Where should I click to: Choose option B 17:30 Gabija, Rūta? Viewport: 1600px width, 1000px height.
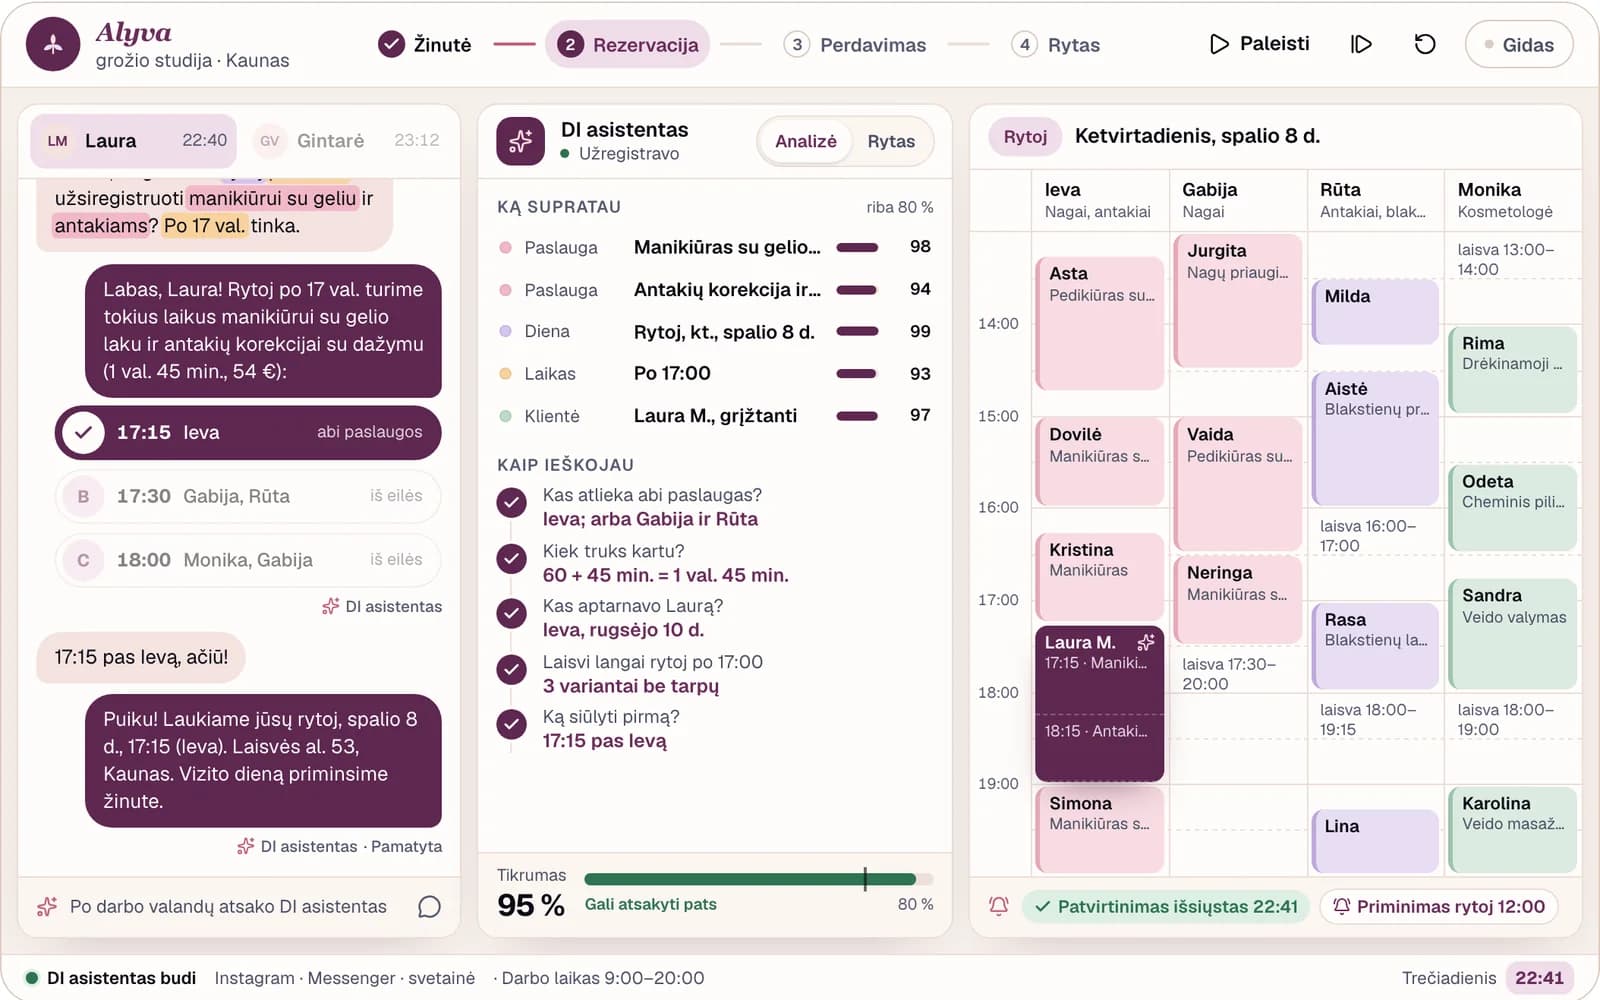coord(248,496)
